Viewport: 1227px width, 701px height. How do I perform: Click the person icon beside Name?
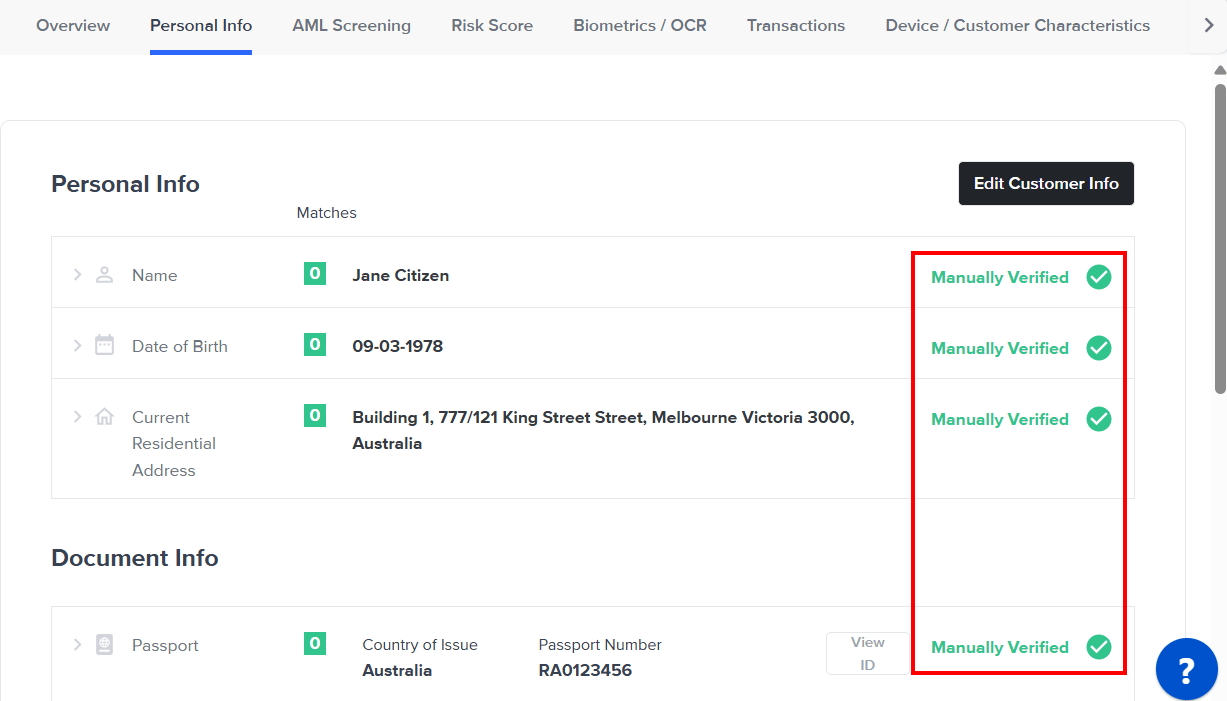[x=104, y=275]
